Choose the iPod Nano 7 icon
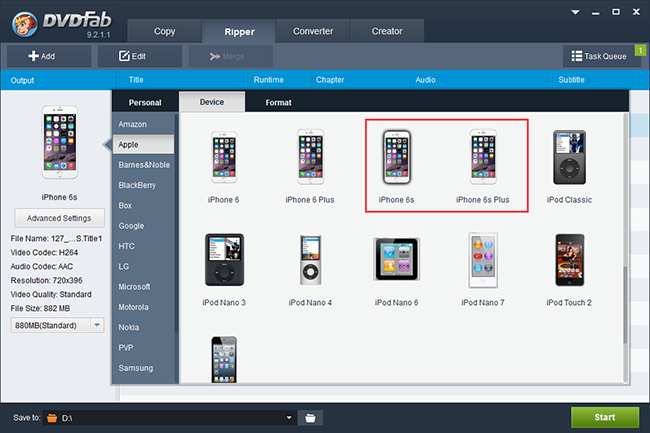The width and height of the screenshot is (650, 433). point(483,260)
